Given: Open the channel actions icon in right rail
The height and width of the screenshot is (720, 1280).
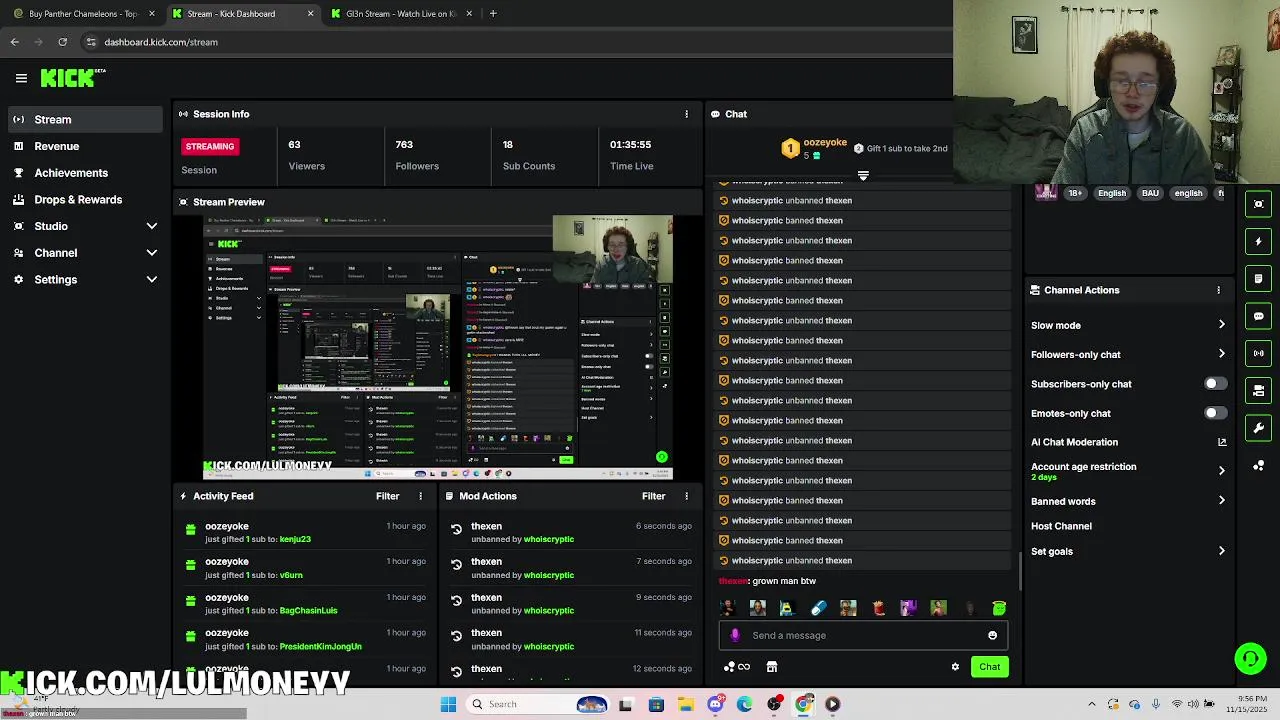Looking at the screenshot, I should click(x=1258, y=390).
